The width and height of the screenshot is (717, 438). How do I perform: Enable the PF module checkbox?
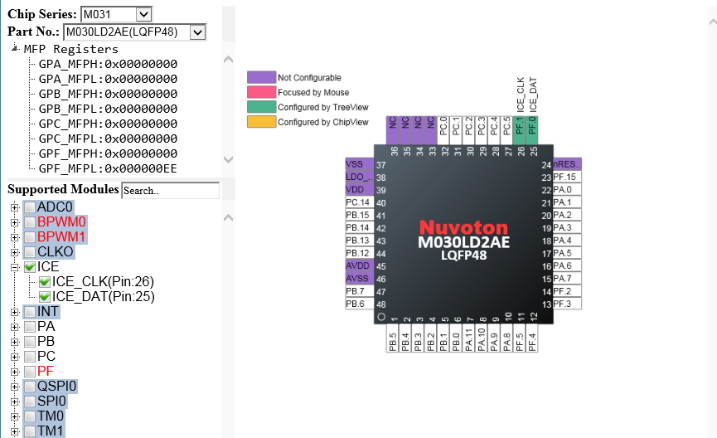[30, 372]
